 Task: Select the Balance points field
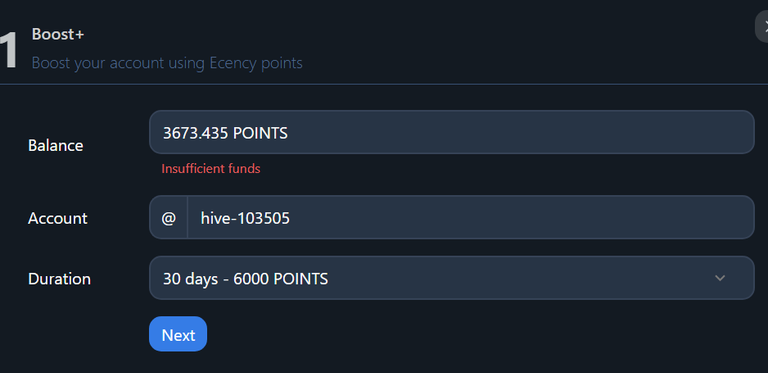pyautogui.click(x=451, y=132)
